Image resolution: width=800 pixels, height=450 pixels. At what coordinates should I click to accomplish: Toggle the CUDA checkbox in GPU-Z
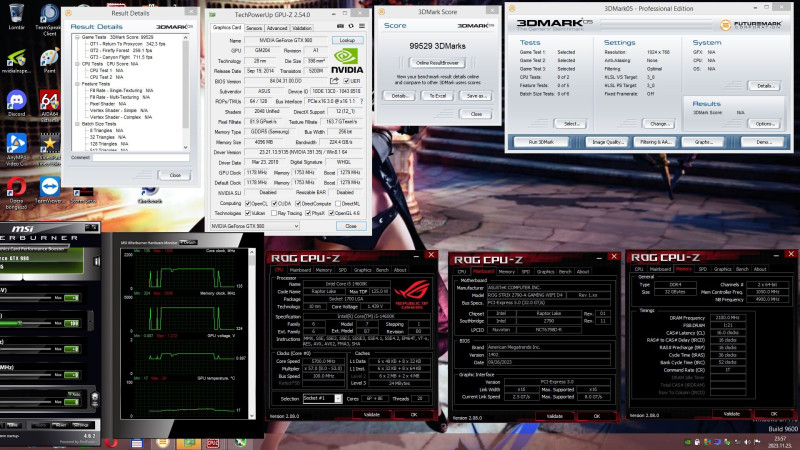[x=274, y=204]
